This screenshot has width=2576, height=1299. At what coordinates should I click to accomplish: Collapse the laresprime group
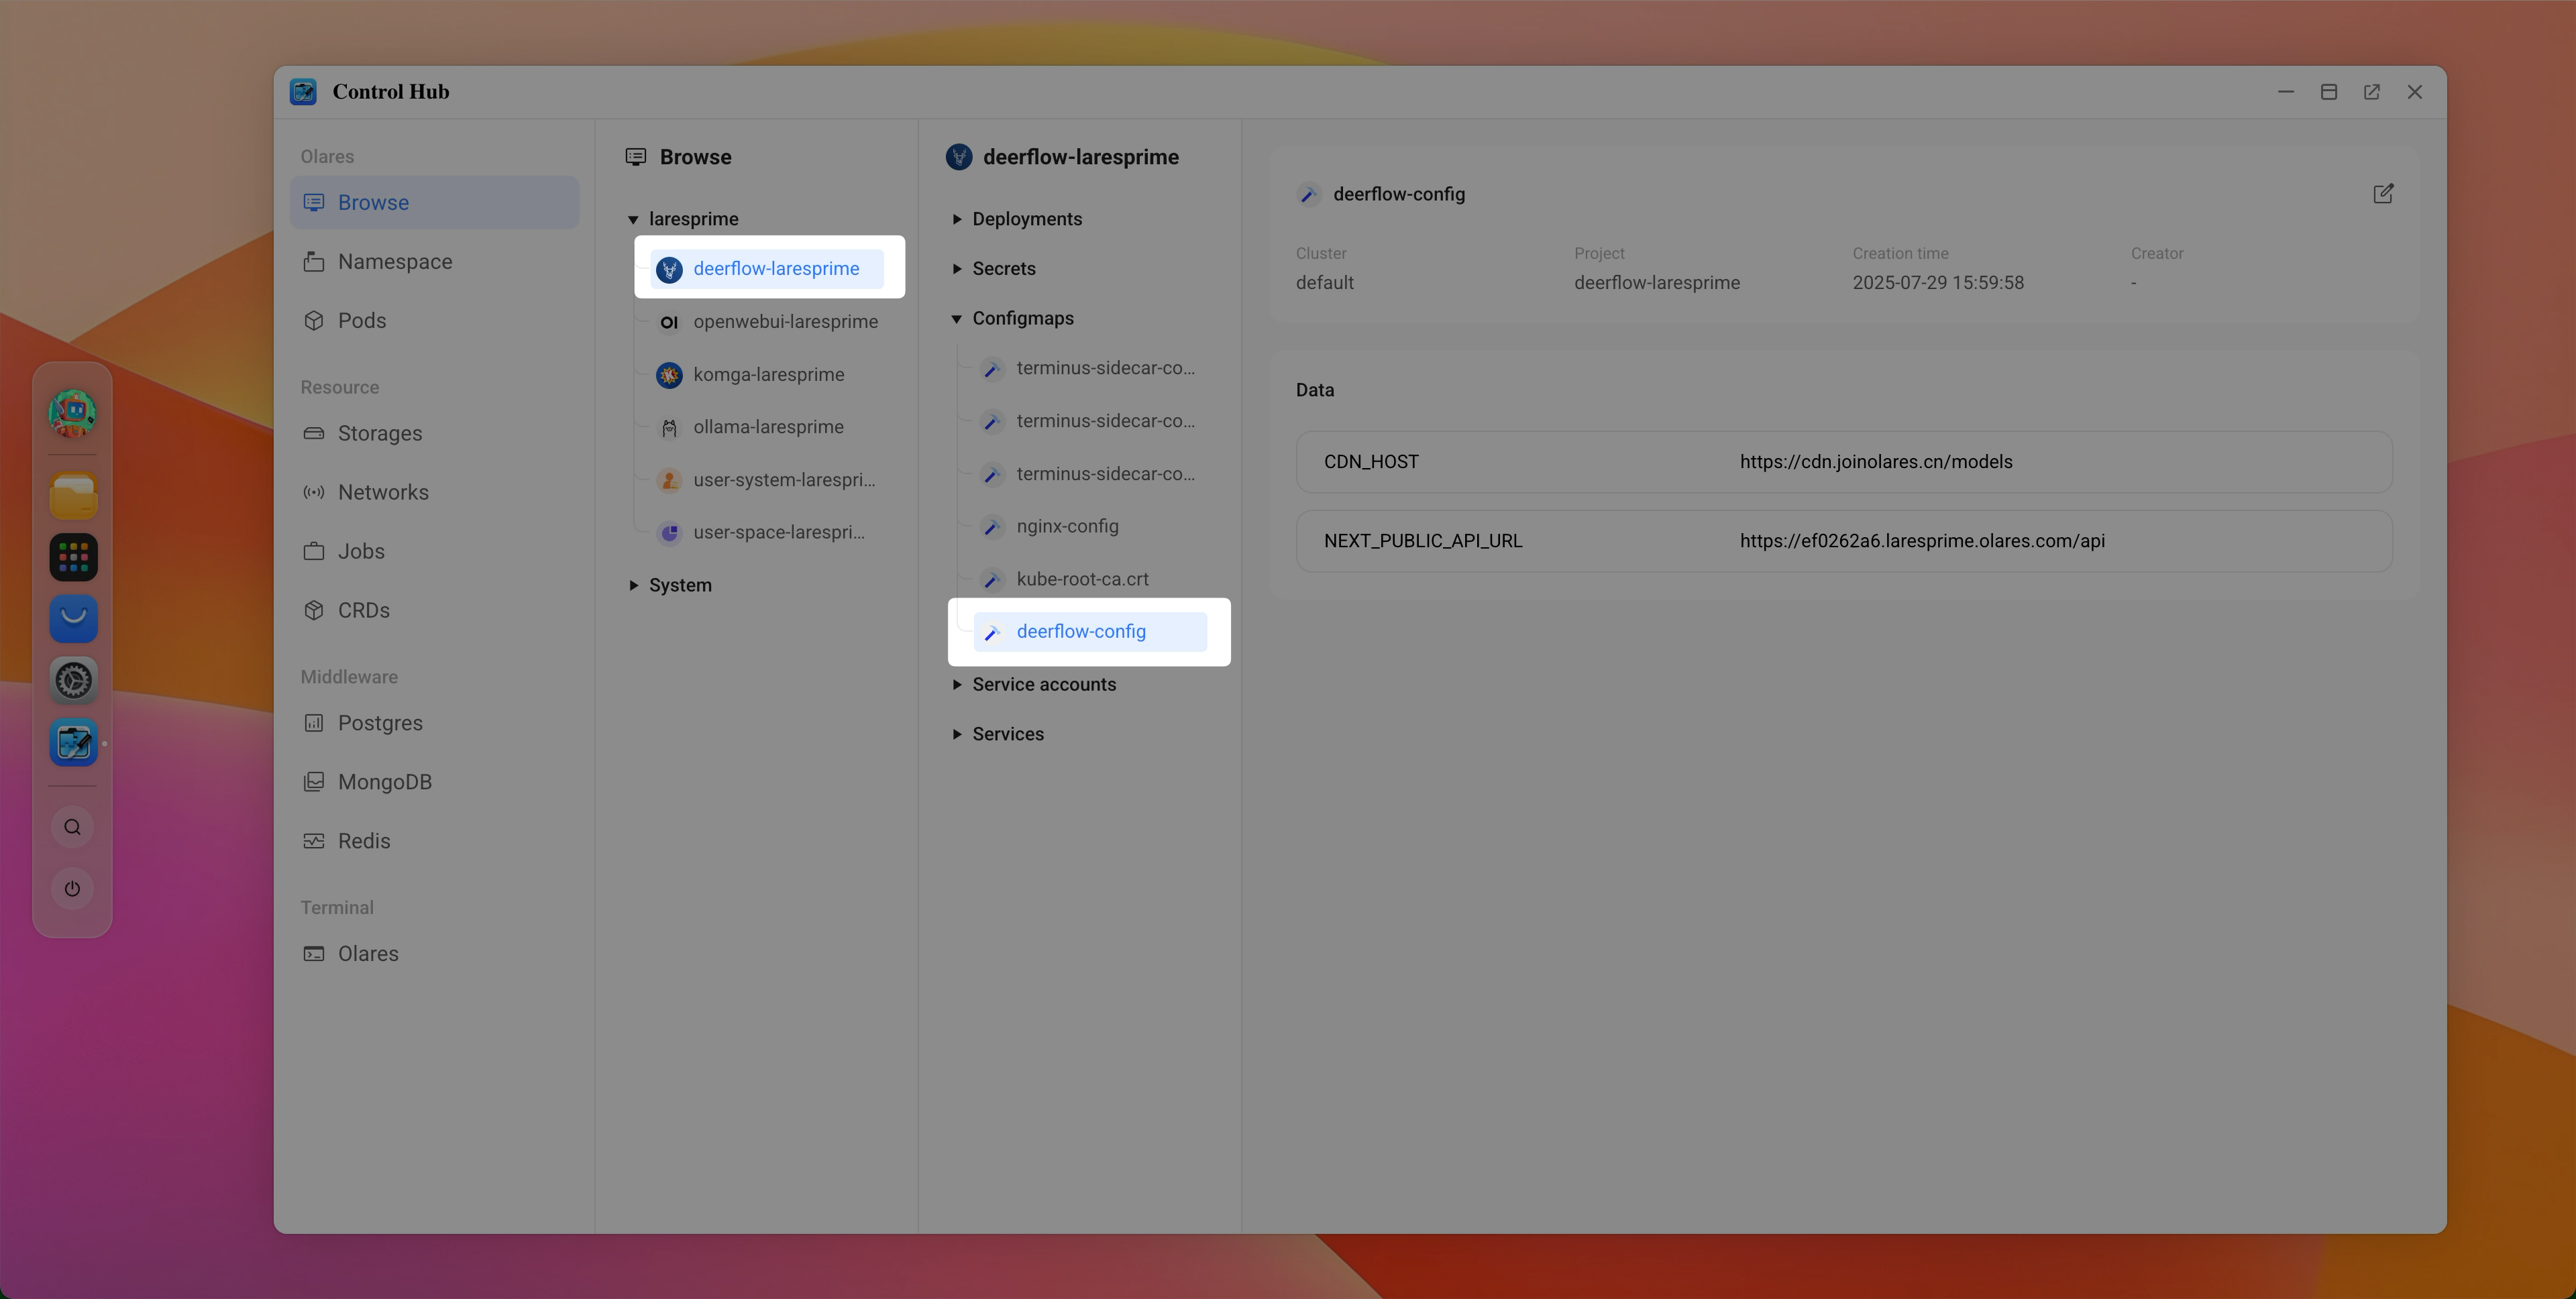[x=634, y=219]
